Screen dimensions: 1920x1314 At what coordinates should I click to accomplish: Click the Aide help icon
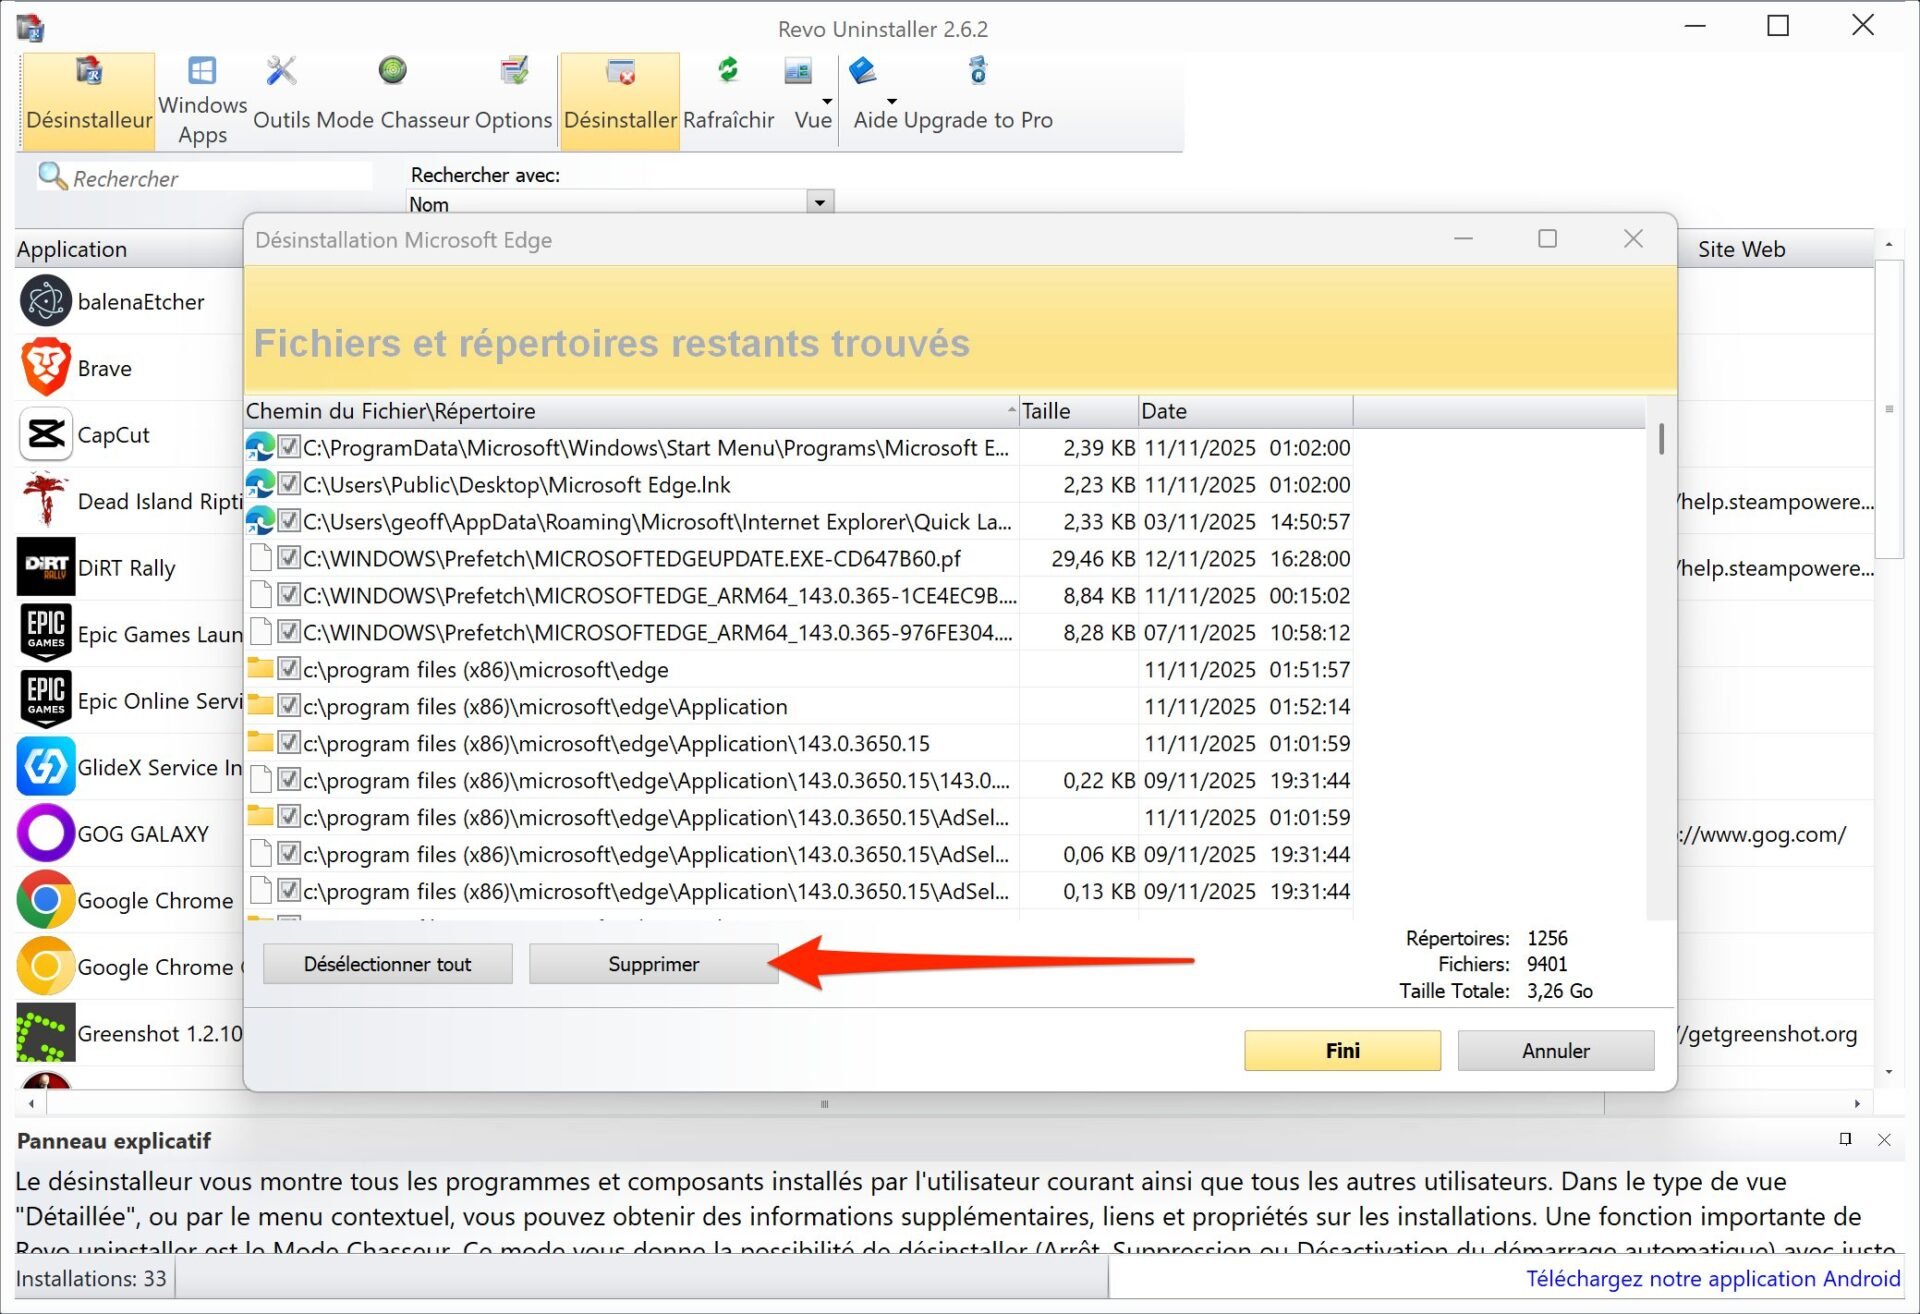pyautogui.click(x=862, y=70)
